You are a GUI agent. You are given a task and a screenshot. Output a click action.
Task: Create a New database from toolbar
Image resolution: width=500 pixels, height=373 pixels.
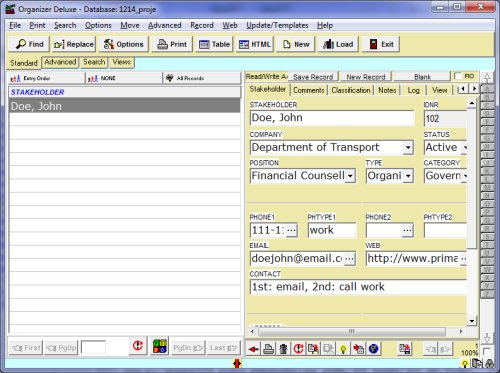[x=296, y=44]
